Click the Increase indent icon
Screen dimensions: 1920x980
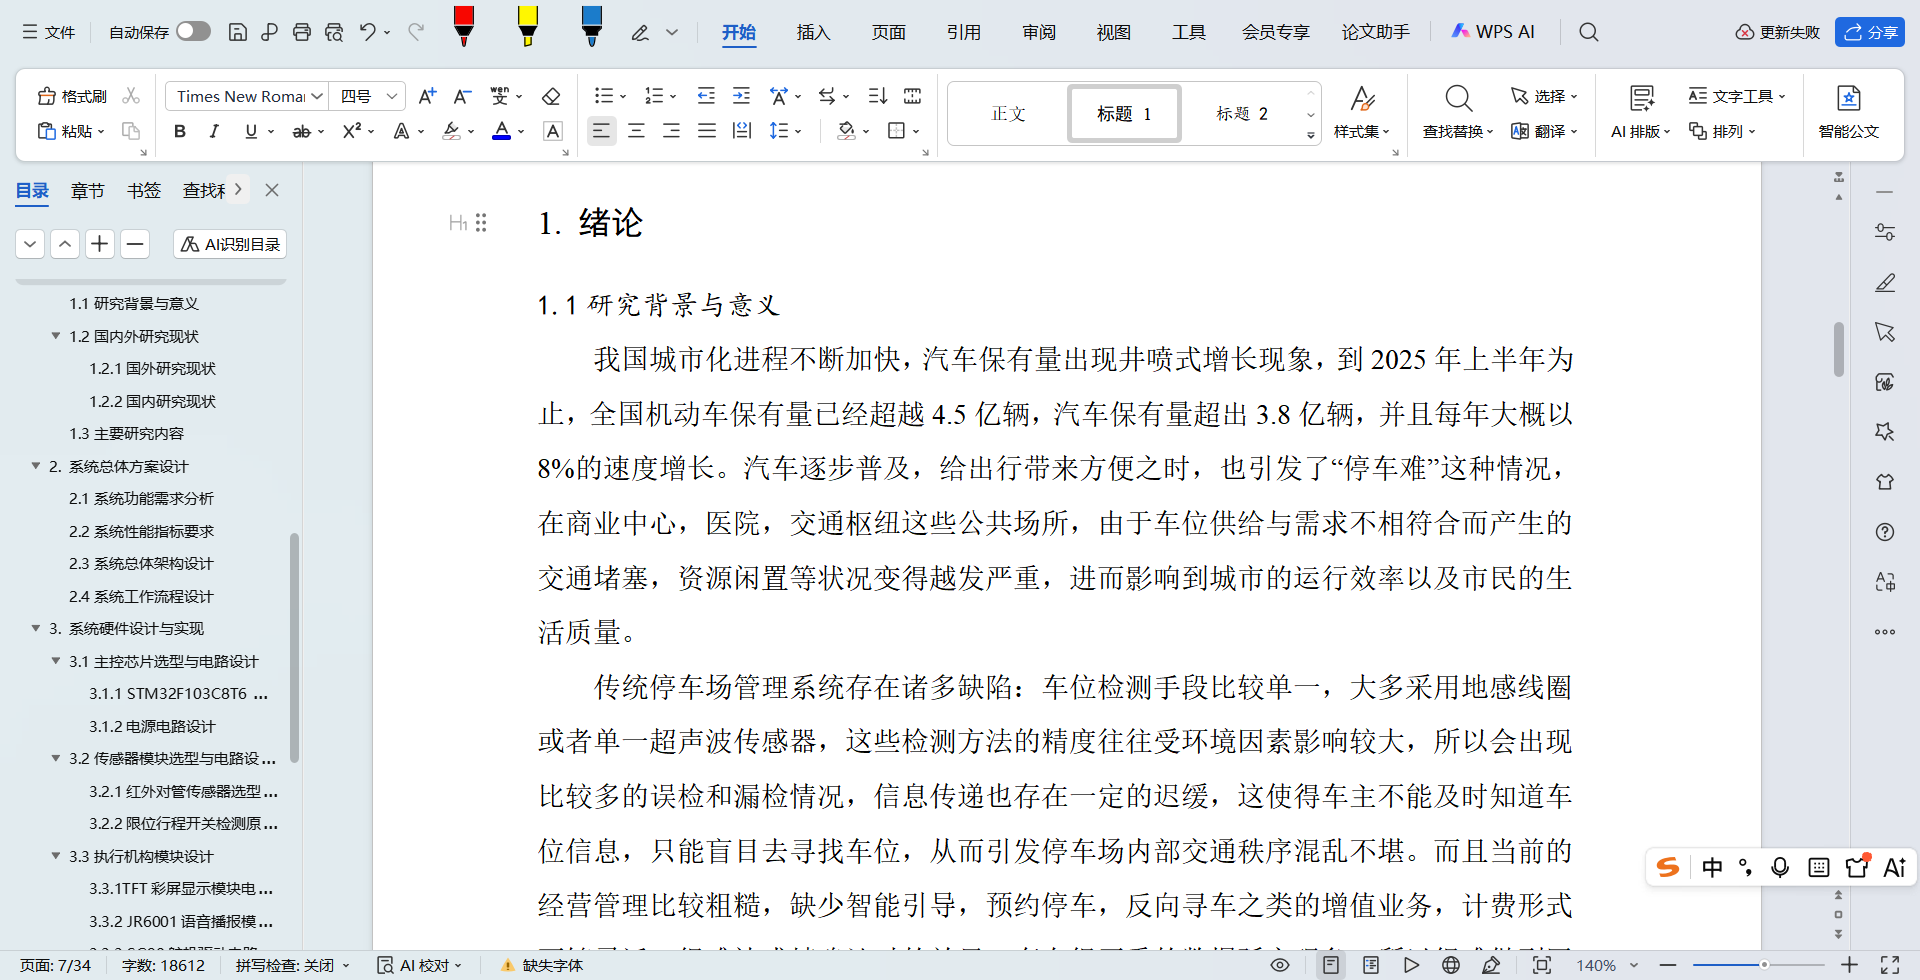click(741, 96)
